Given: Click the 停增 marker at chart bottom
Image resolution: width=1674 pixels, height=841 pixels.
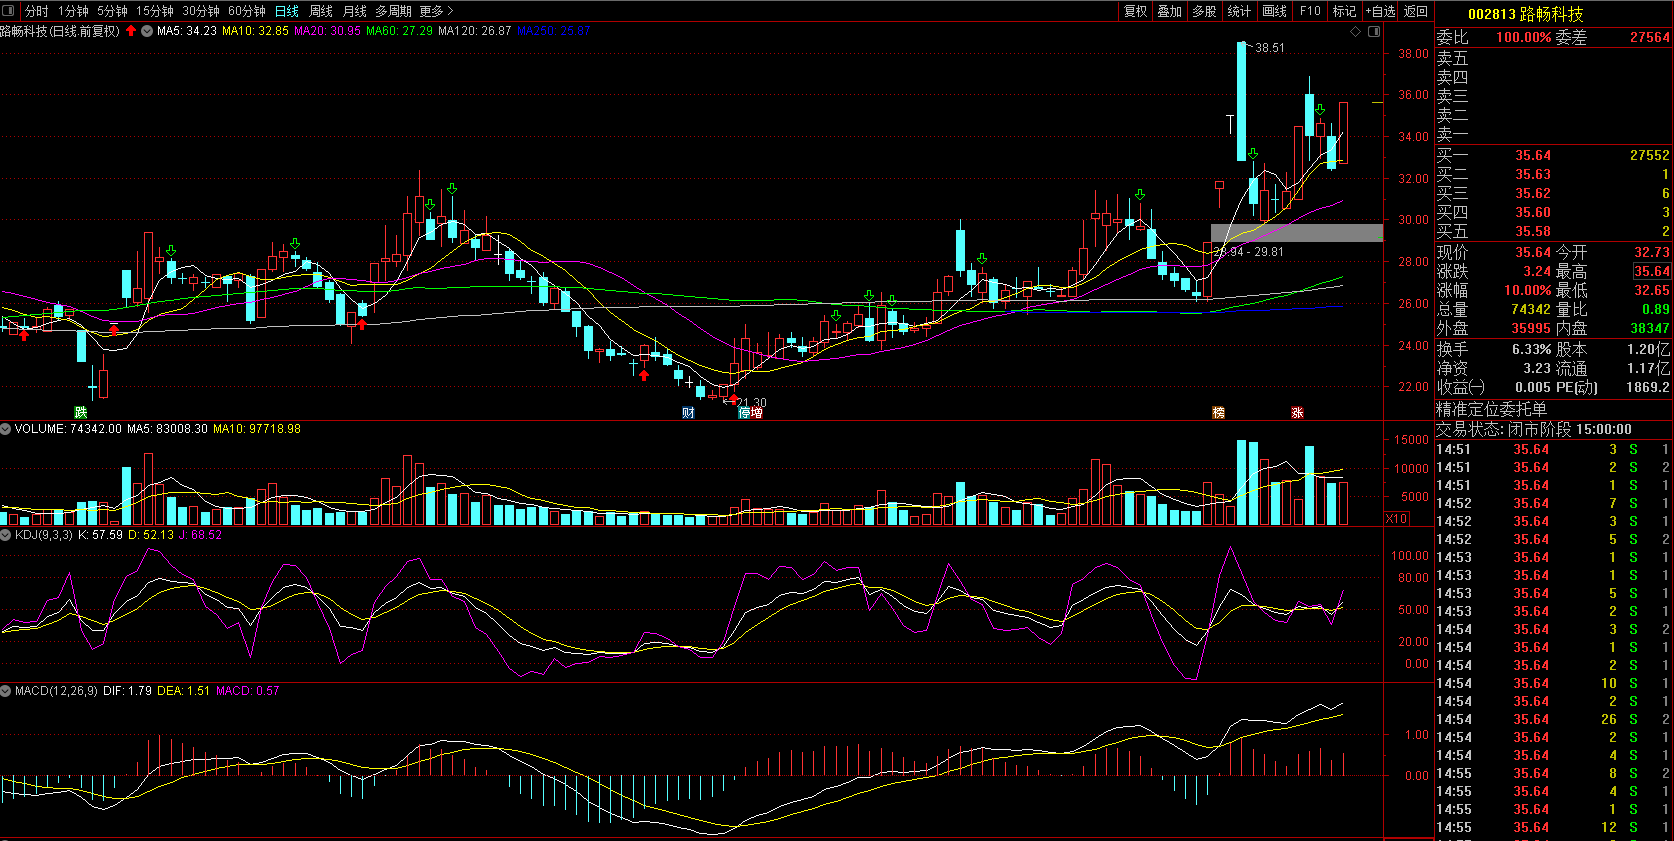Looking at the screenshot, I should click(750, 412).
